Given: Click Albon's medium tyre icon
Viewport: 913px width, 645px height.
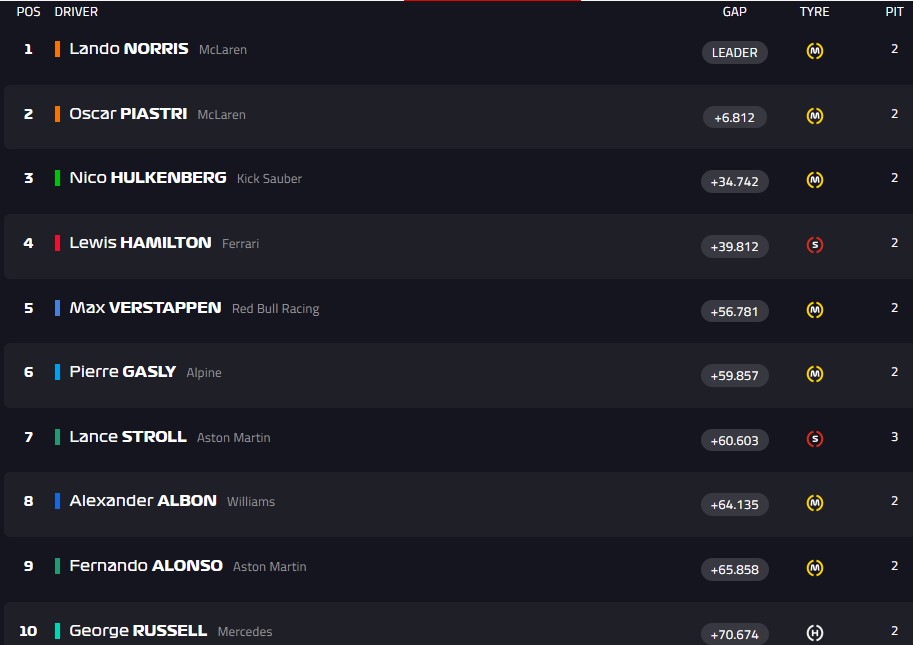Looking at the screenshot, I should pyautogui.click(x=815, y=503).
